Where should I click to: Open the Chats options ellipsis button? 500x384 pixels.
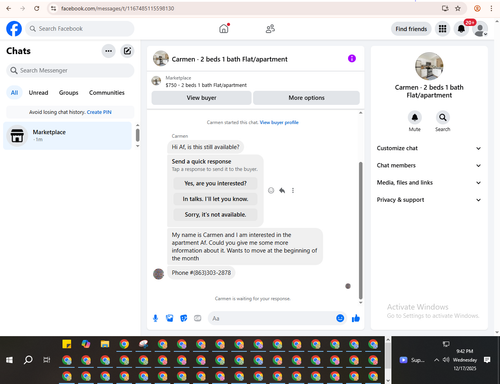[108, 51]
